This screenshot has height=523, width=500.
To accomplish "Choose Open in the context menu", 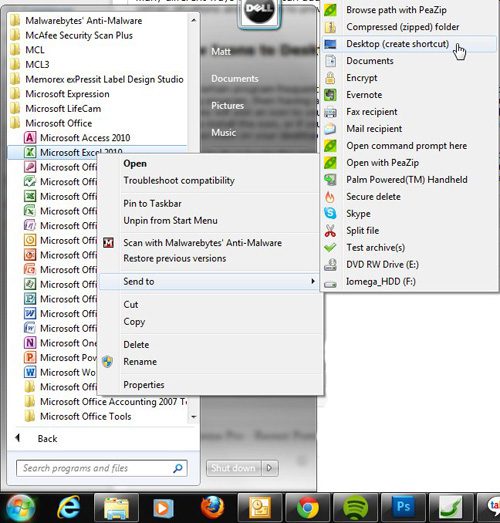I will click(x=135, y=163).
